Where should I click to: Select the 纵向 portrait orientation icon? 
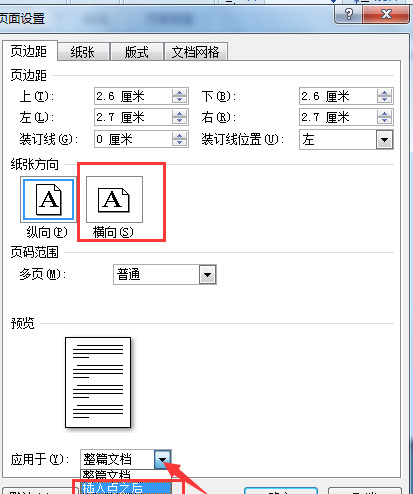[48, 199]
